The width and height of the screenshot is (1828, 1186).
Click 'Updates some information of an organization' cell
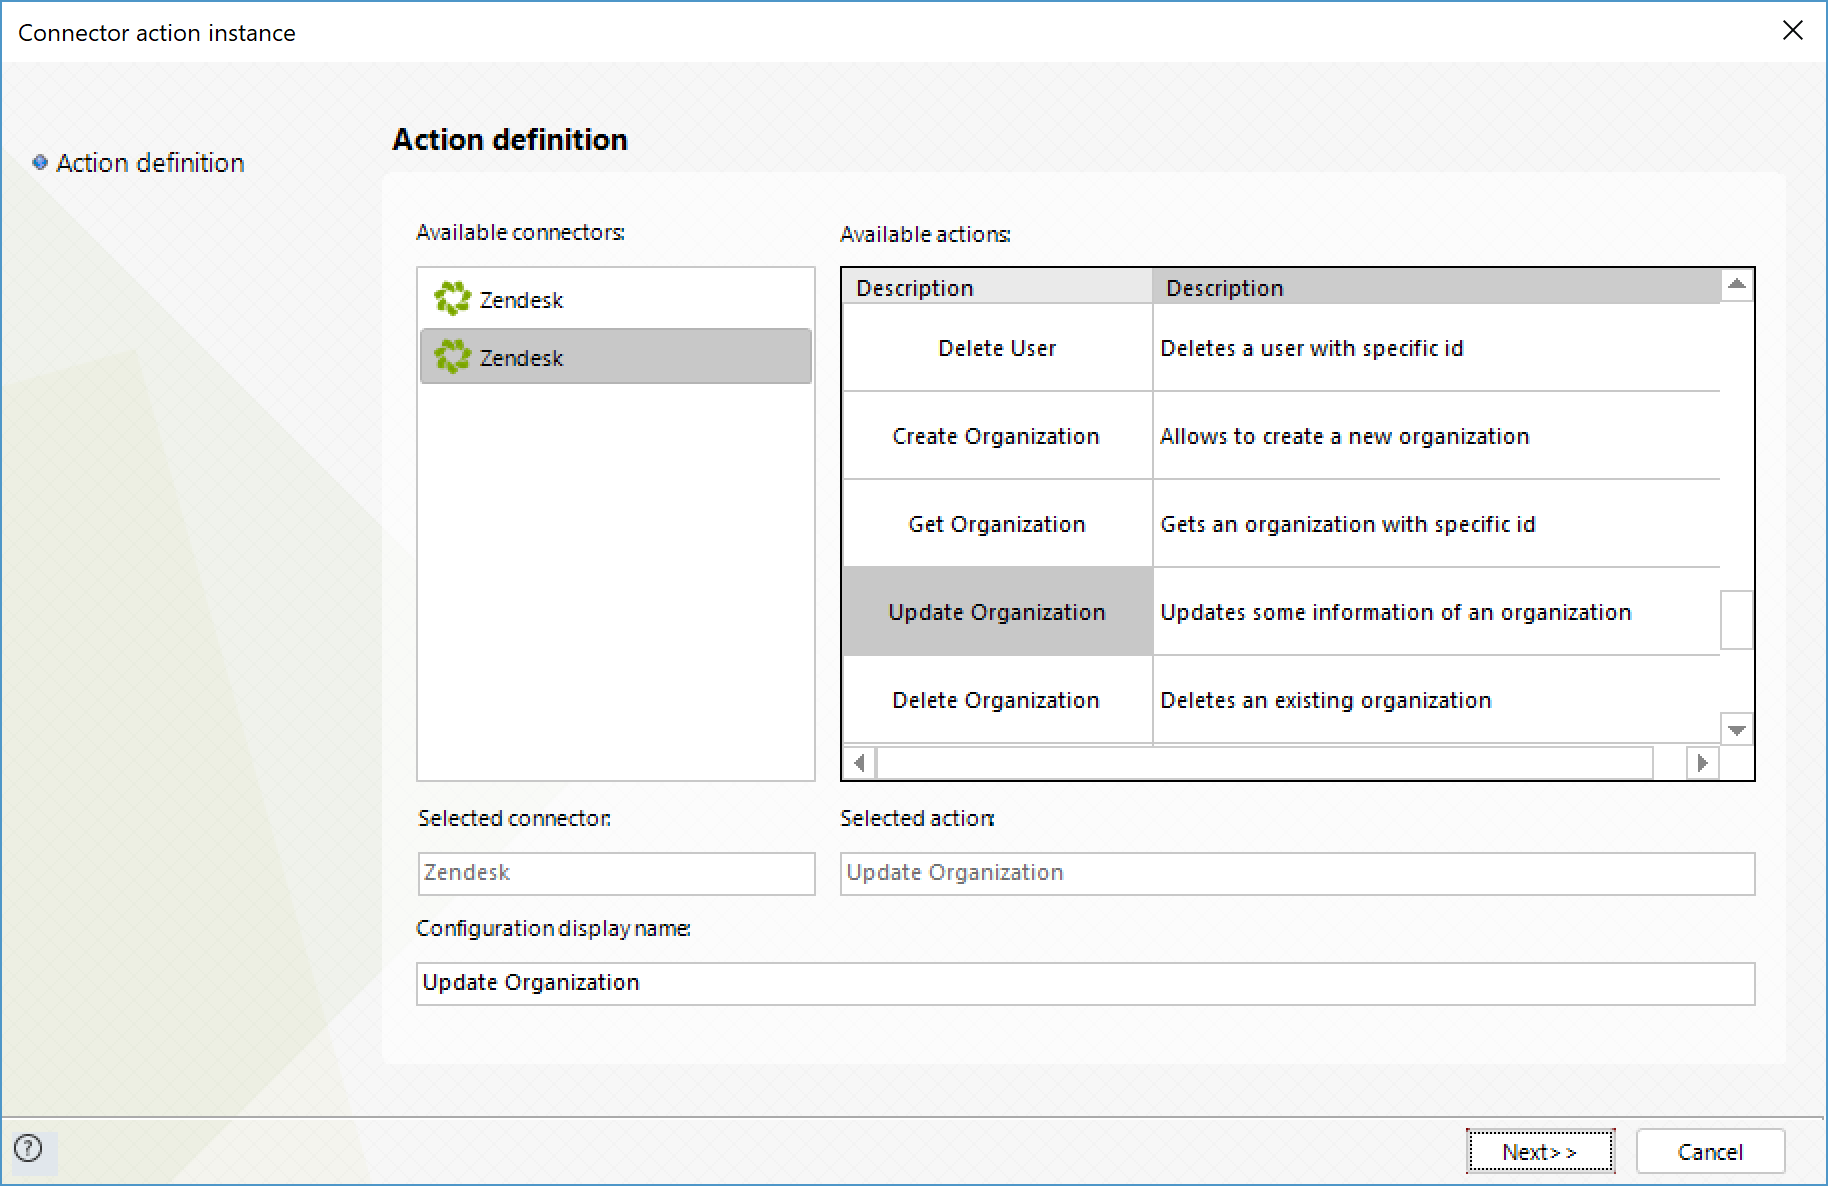(x=1436, y=612)
